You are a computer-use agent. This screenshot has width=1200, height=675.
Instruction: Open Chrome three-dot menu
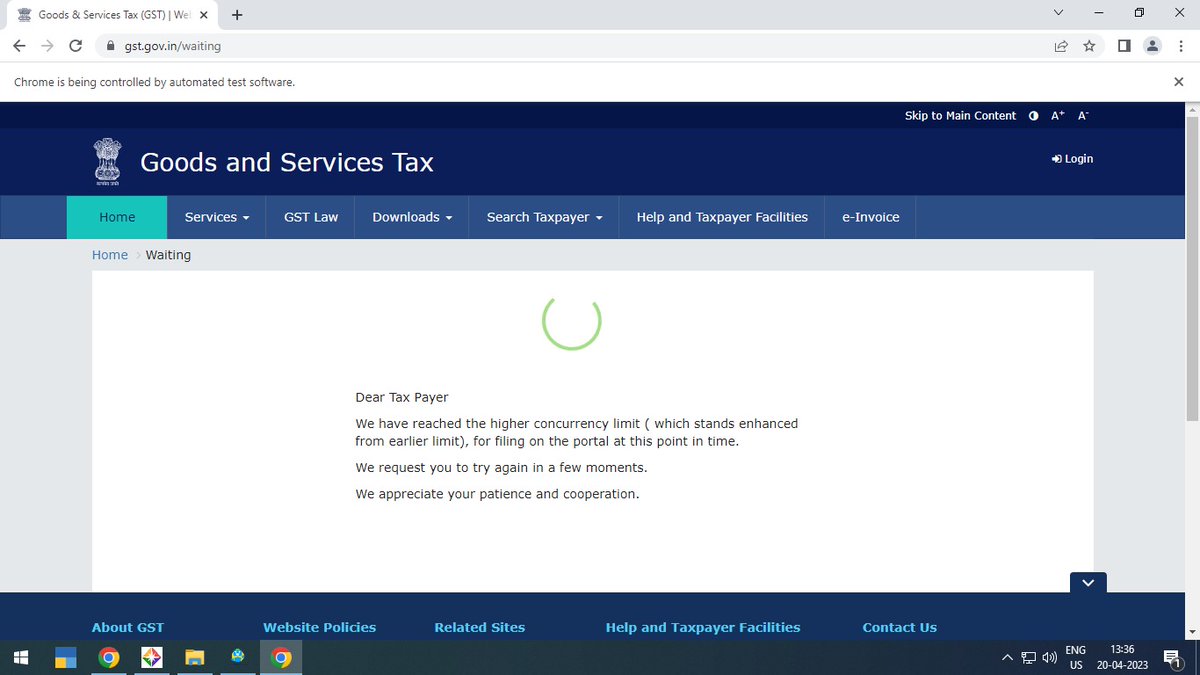(1179, 46)
